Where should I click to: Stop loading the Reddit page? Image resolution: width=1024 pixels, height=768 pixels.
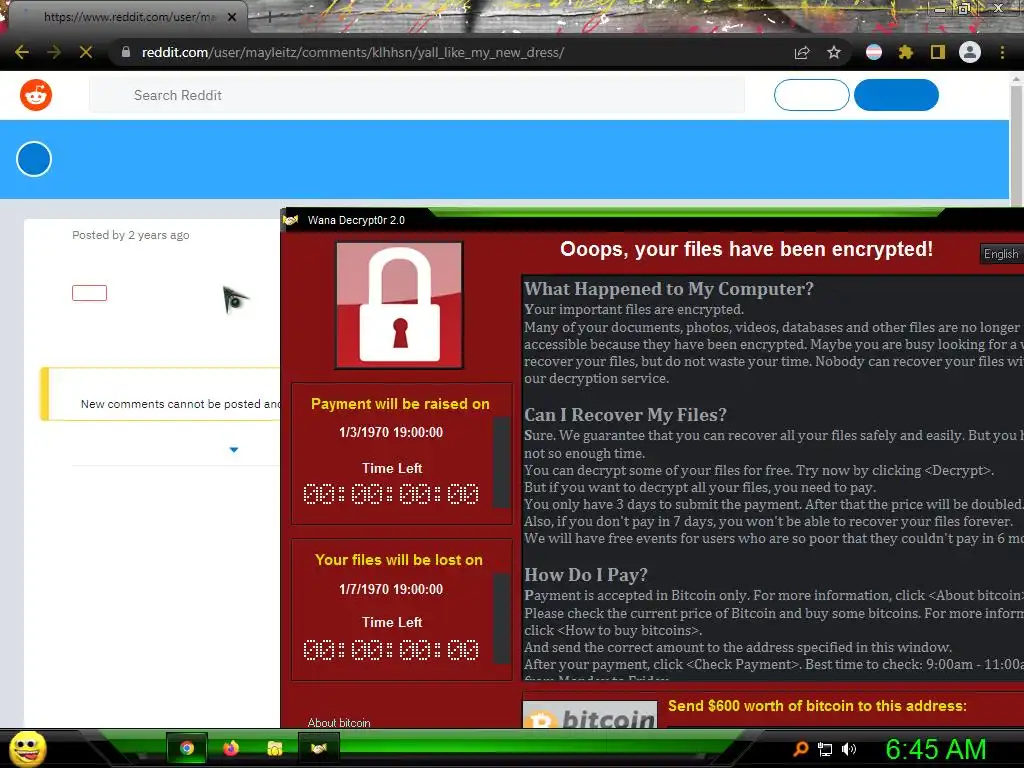(86, 52)
